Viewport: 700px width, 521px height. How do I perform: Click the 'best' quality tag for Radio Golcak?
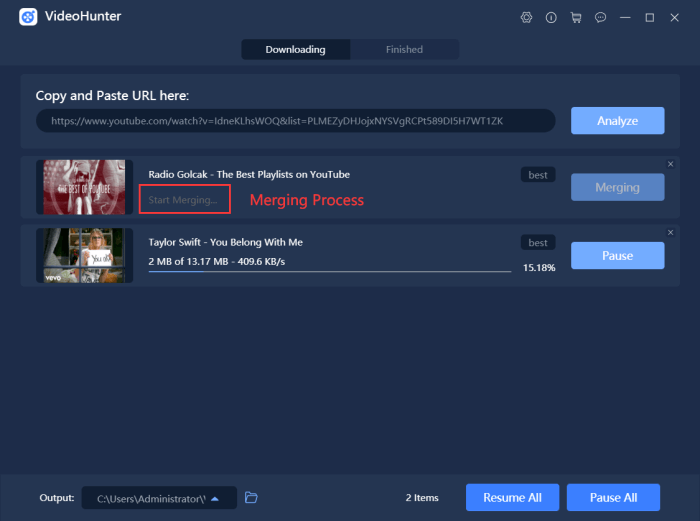[538, 175]
